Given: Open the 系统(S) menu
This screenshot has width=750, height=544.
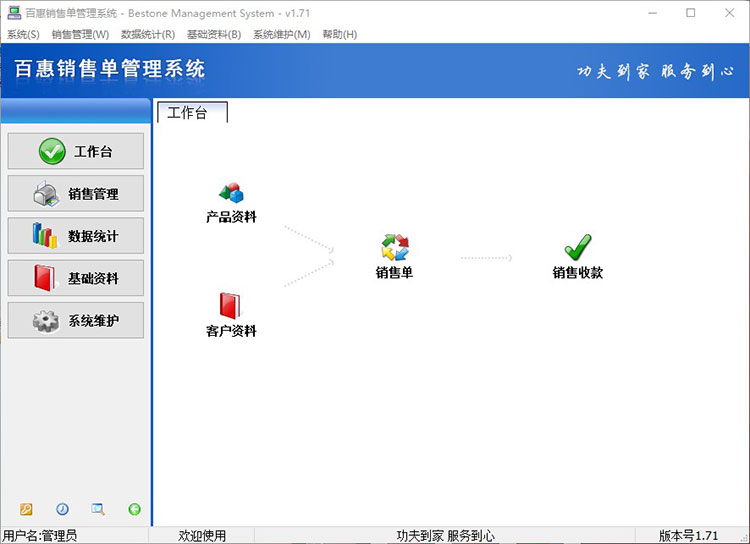Looking at the screenshot, I should coord(23,34).
